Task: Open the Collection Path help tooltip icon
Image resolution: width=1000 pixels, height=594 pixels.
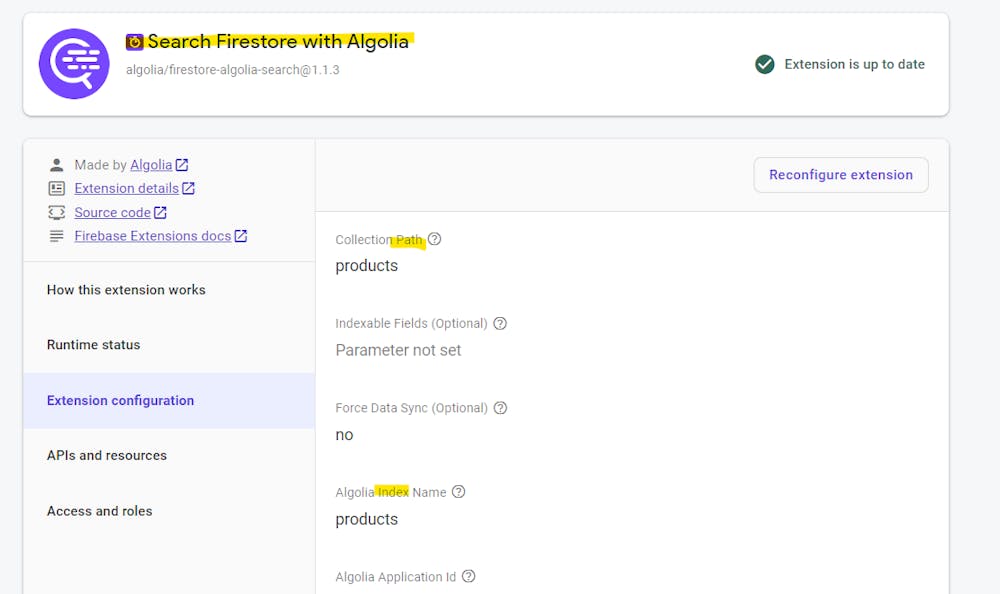Action: [435, 239]
